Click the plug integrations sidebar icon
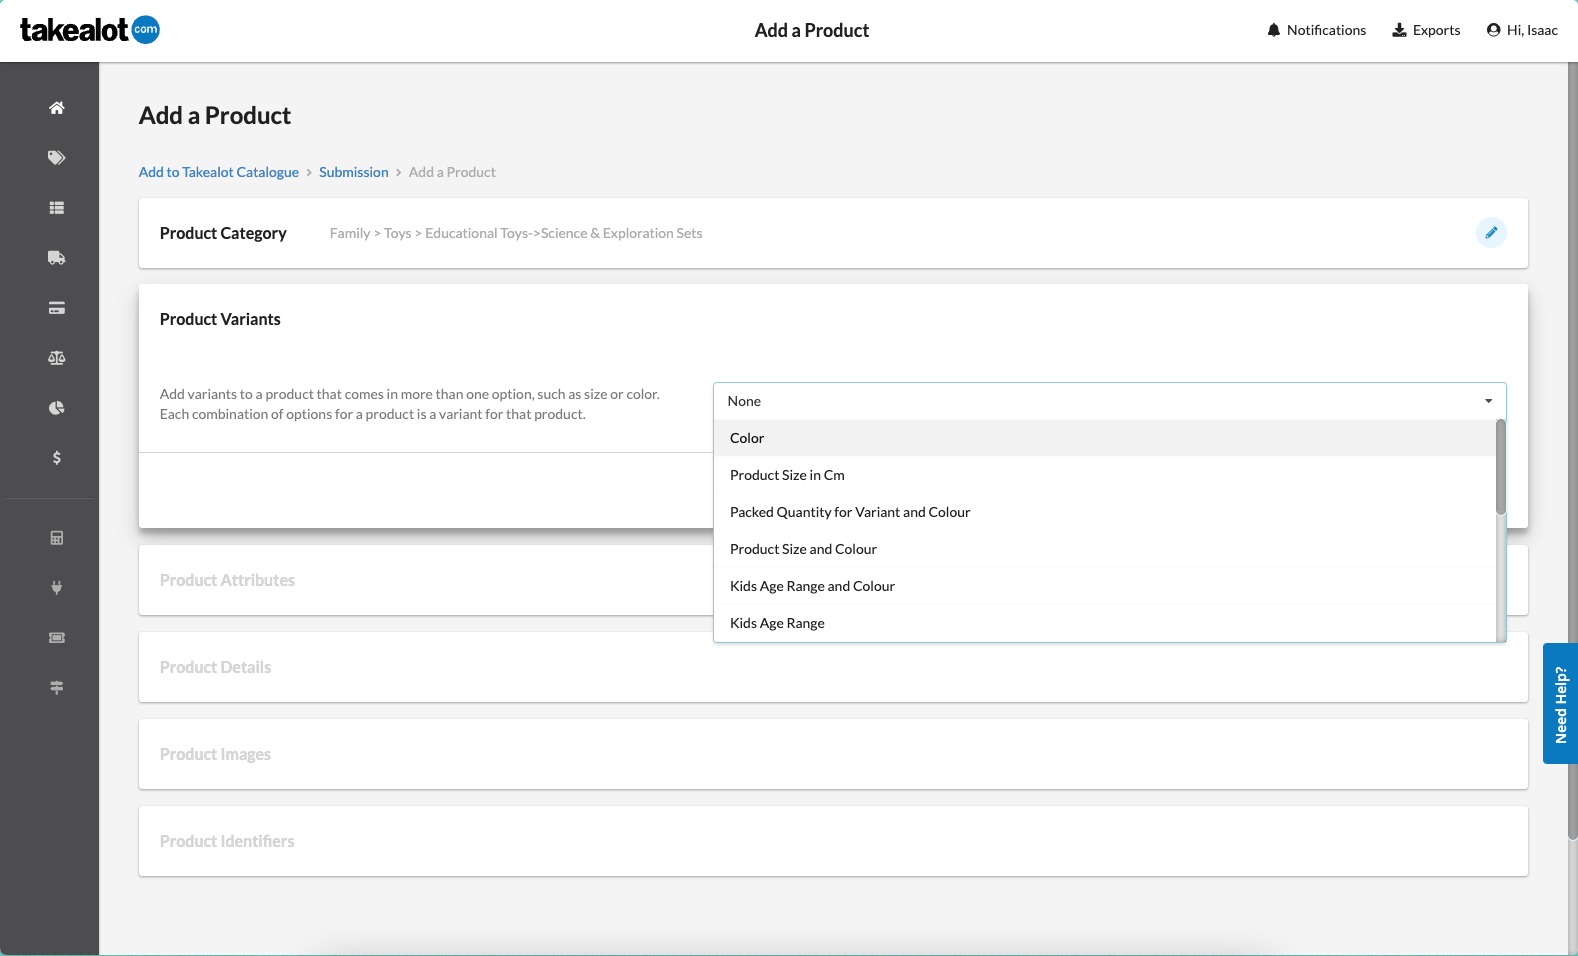Image resolution: width=1578 pixels, height=956 pixels. (57, 588)
